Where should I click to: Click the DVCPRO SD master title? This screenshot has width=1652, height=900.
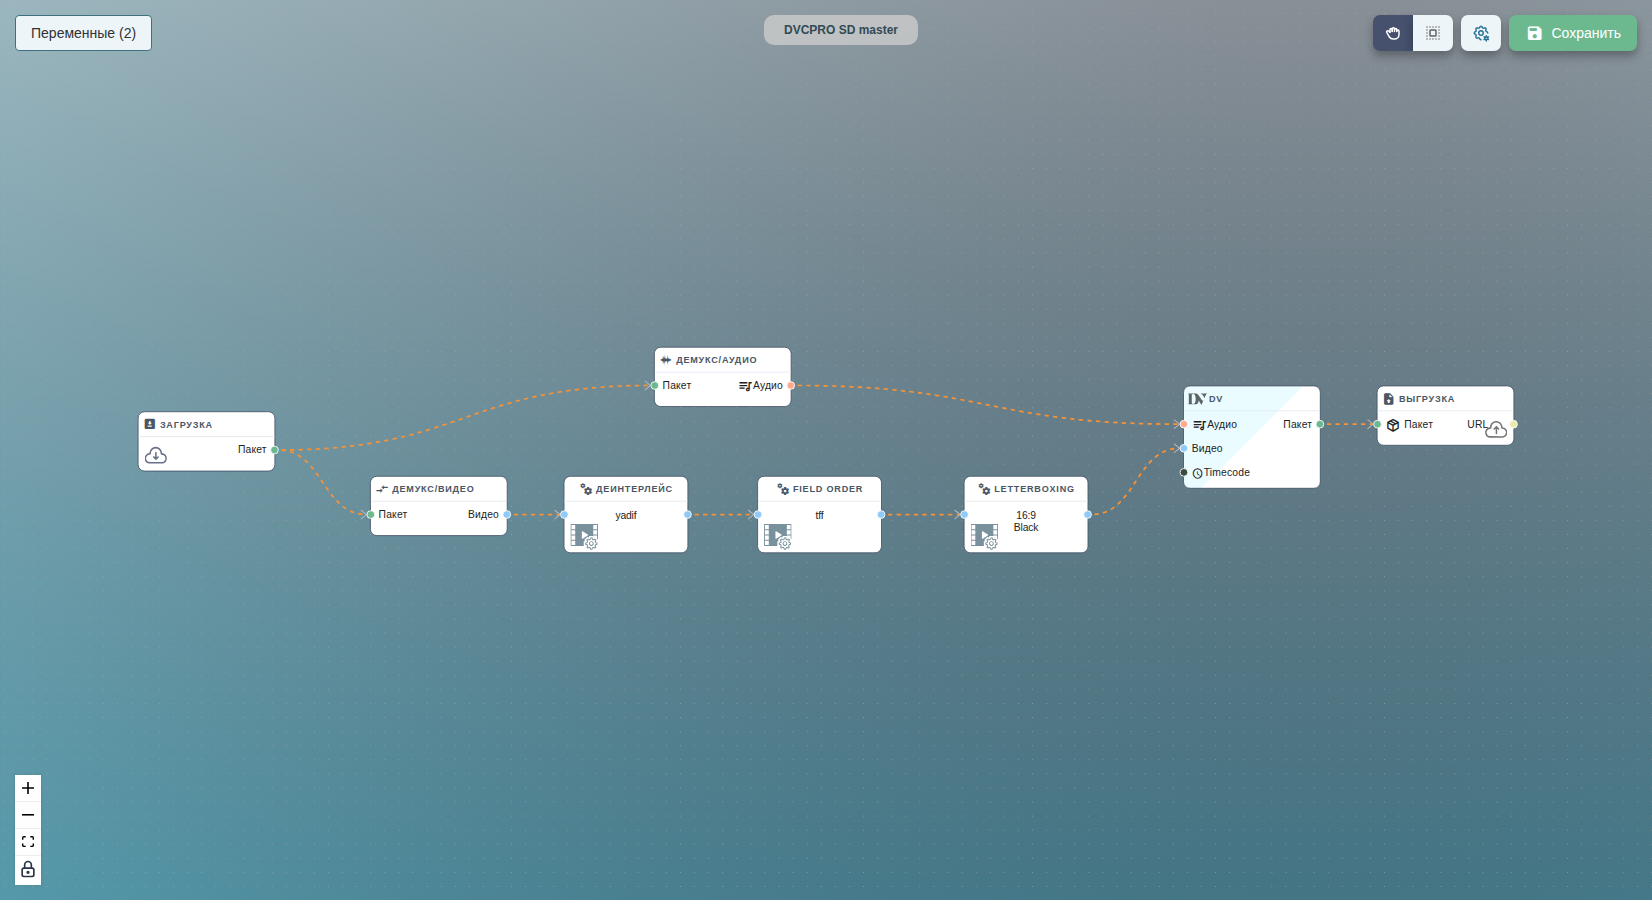point(841,30)
